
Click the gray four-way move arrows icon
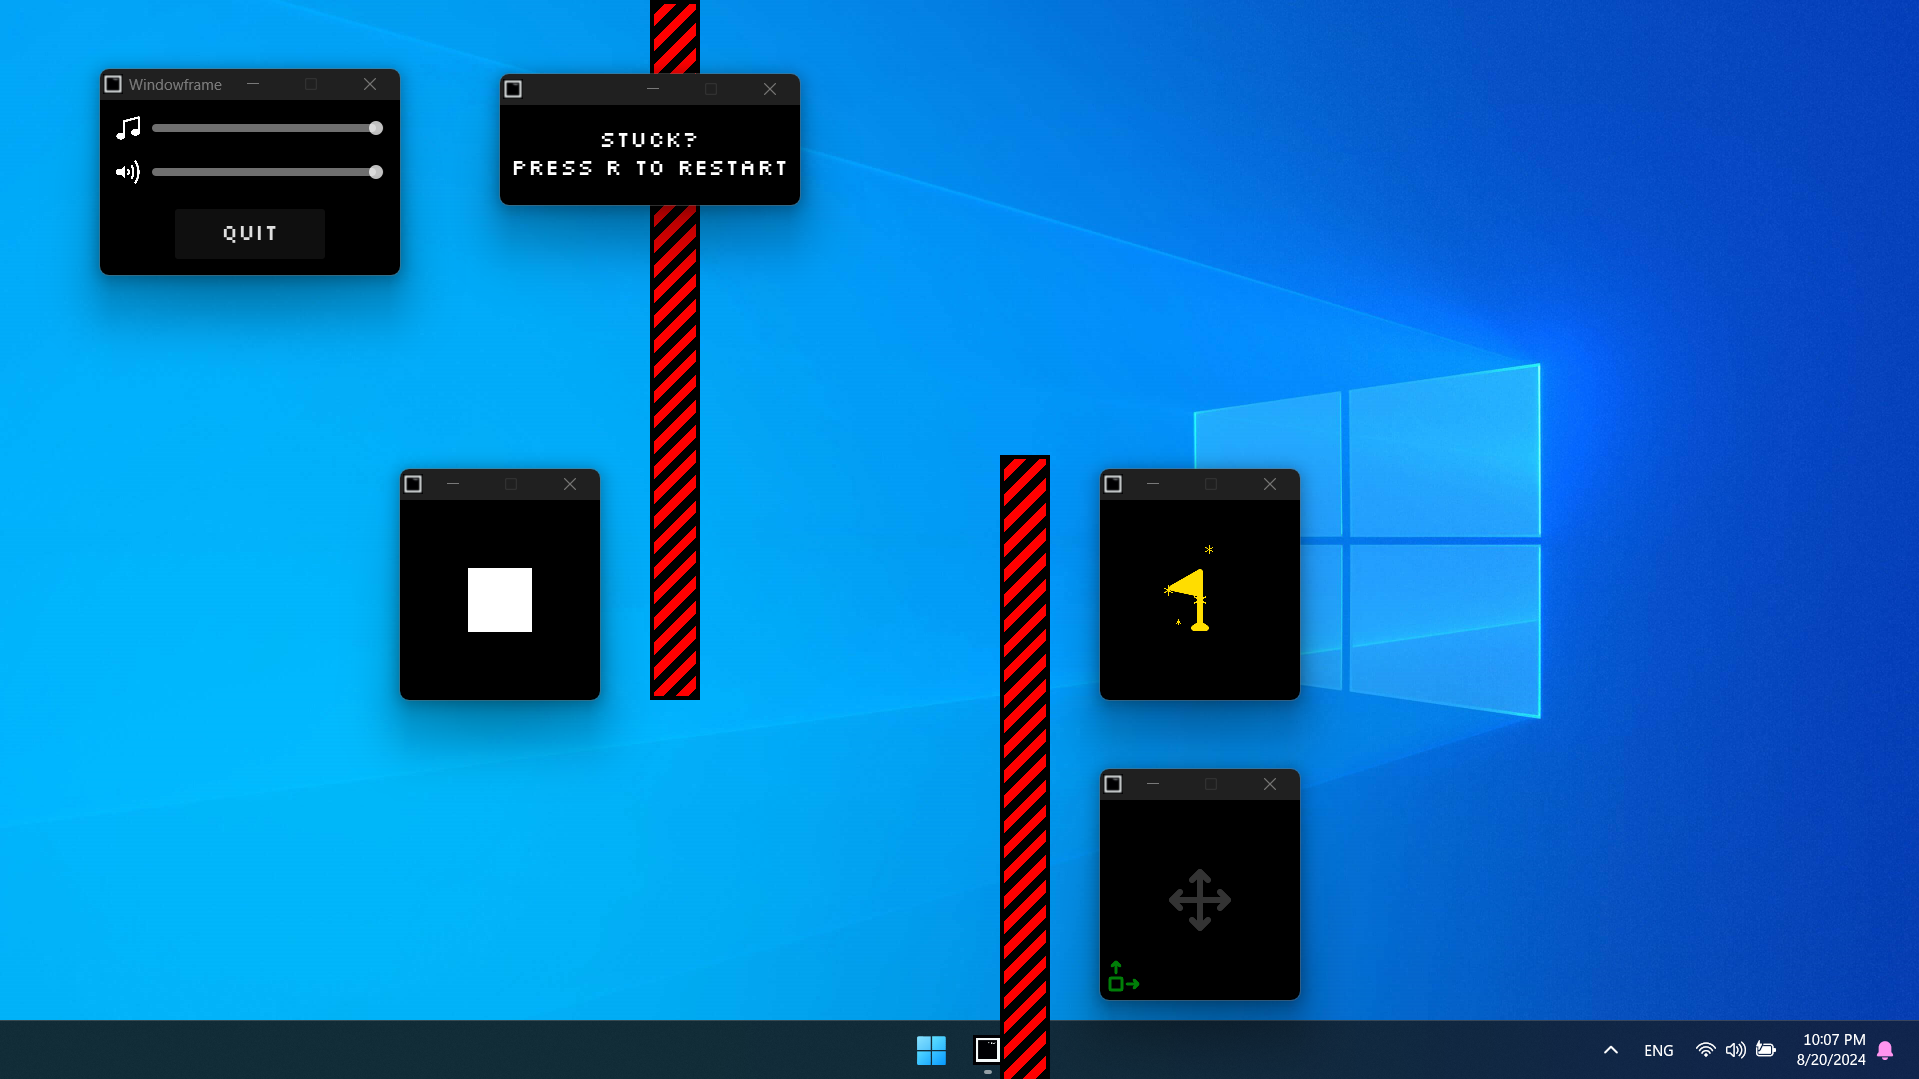[1199, 900]
